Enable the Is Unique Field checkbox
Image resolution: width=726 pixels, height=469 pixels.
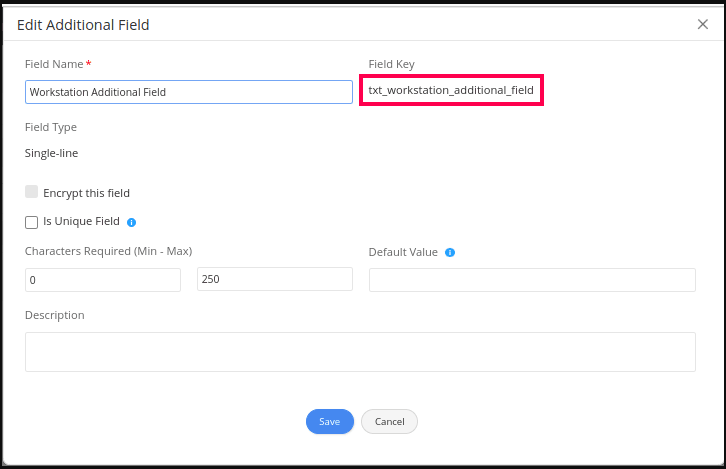coord(31,222)
